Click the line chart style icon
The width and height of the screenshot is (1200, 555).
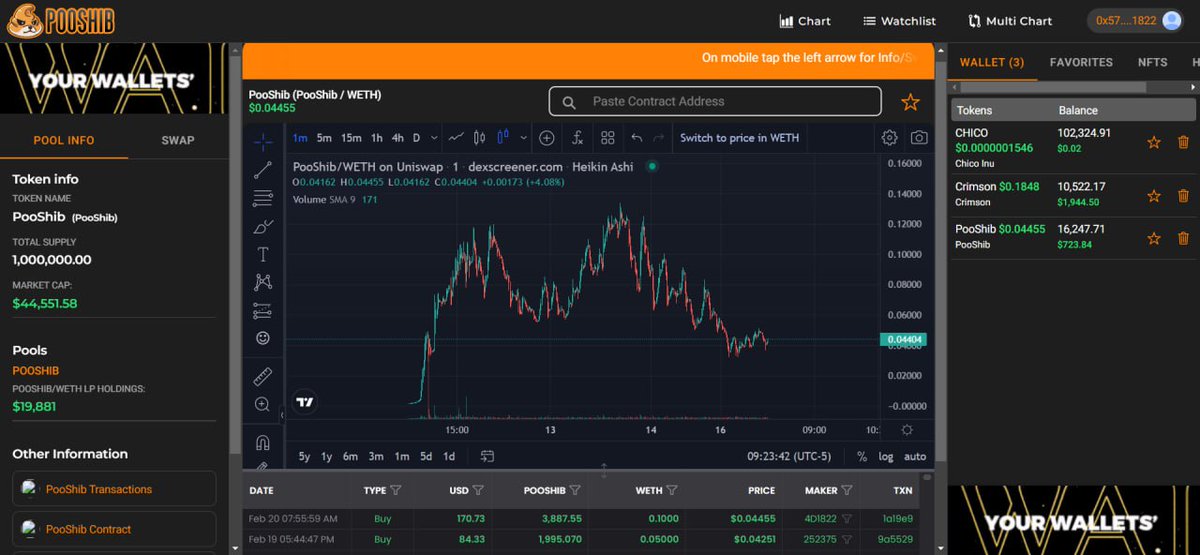coord(456,137)
